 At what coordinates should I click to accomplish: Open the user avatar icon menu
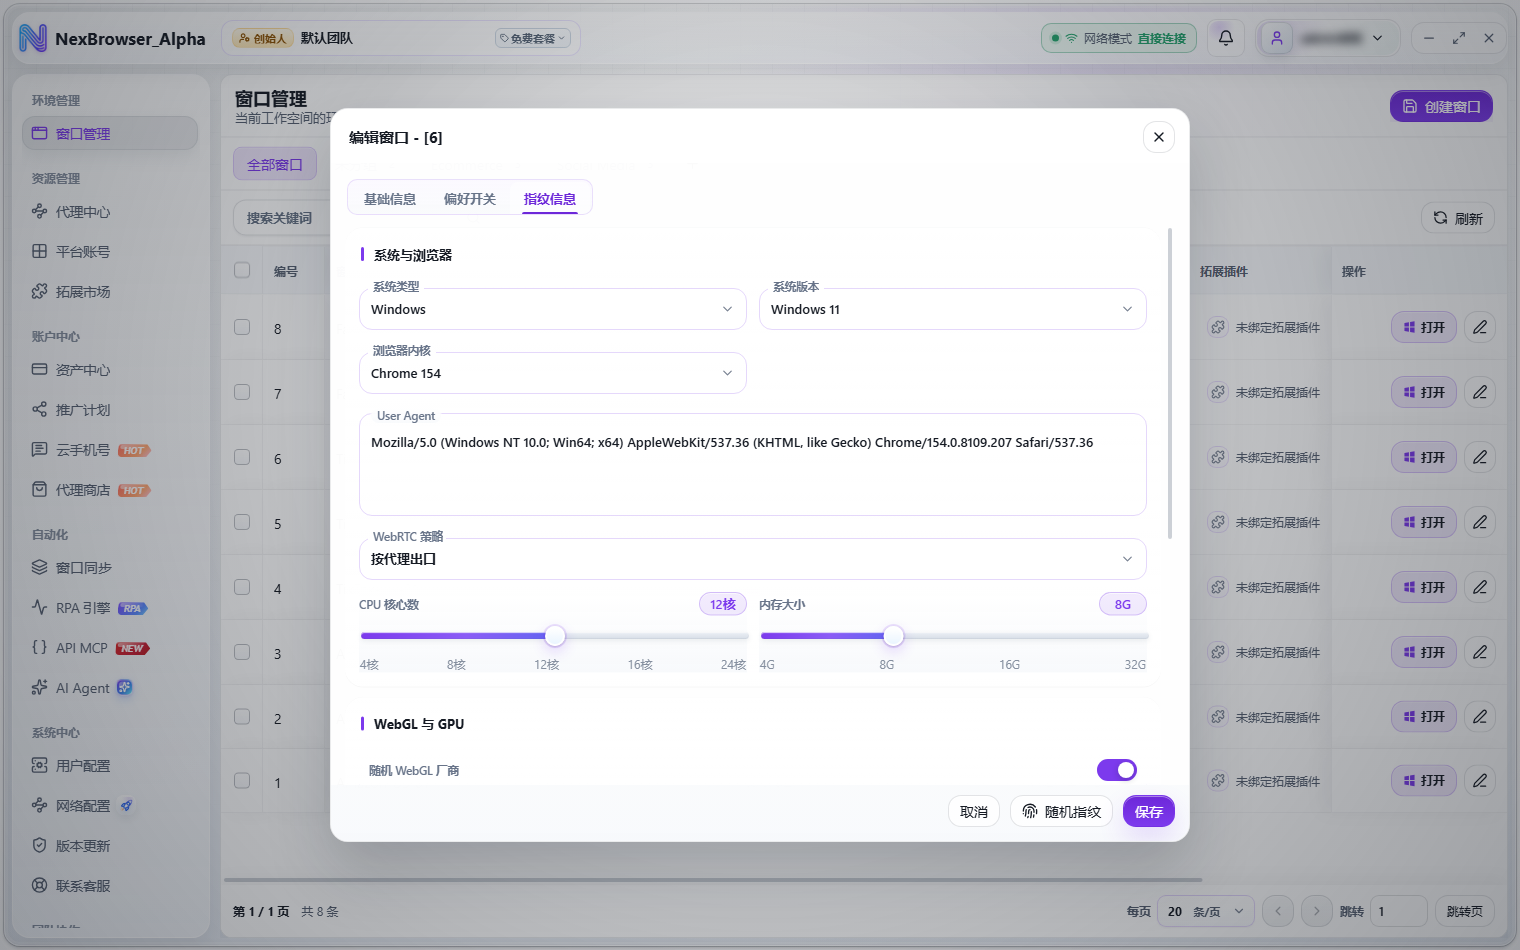[1276, 38]
